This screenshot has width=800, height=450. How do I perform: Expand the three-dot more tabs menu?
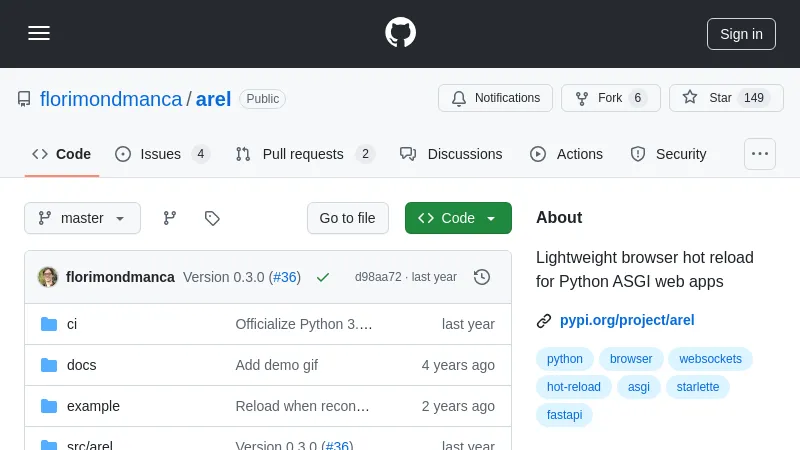(760, 154)
